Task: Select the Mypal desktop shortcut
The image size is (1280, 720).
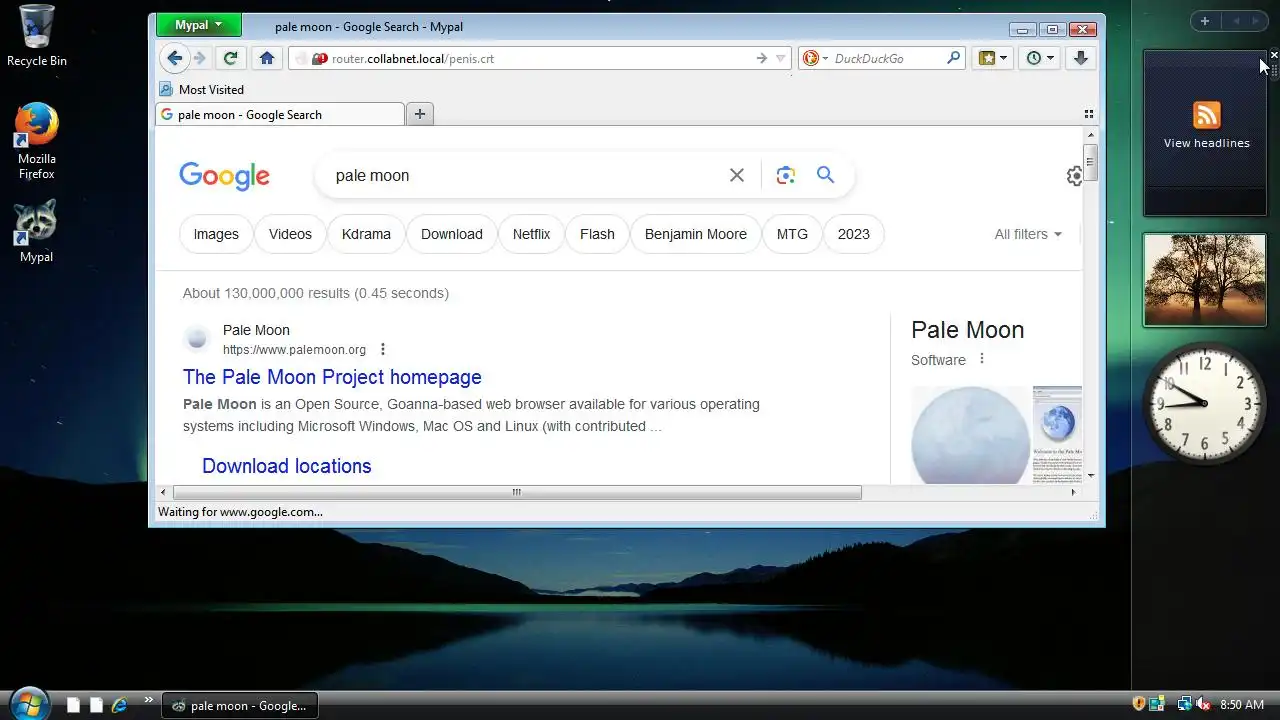Action: pos(36,231)
